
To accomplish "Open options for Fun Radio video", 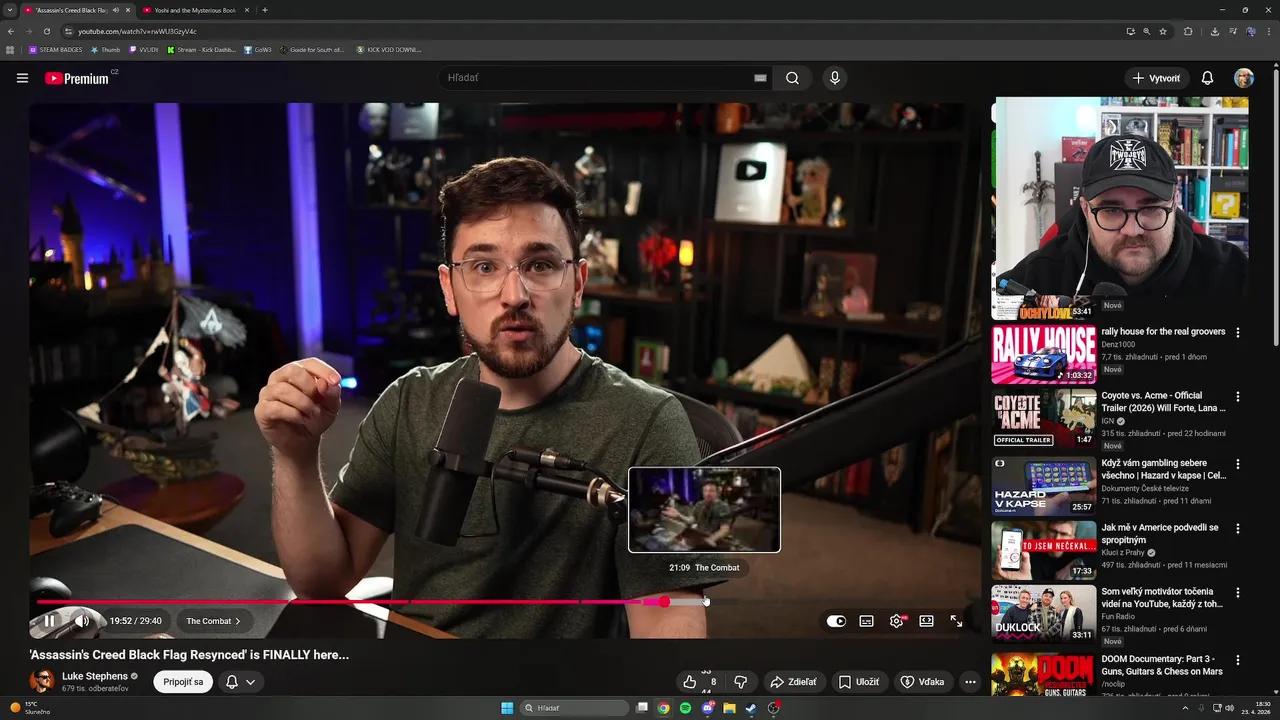I will coord(1238,592).
